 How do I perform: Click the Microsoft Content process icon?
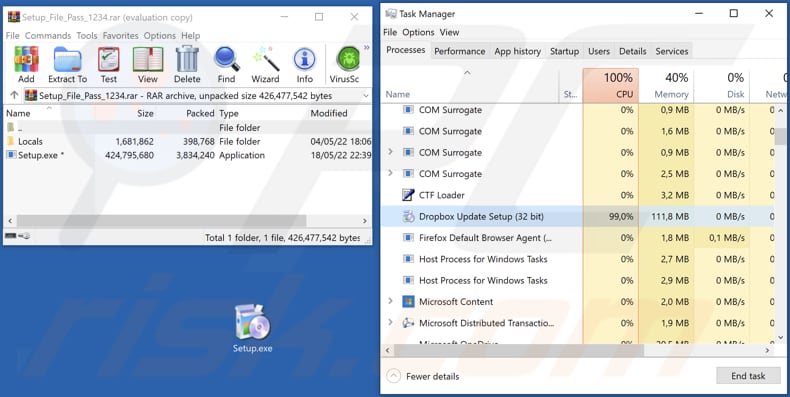point(408,301)
